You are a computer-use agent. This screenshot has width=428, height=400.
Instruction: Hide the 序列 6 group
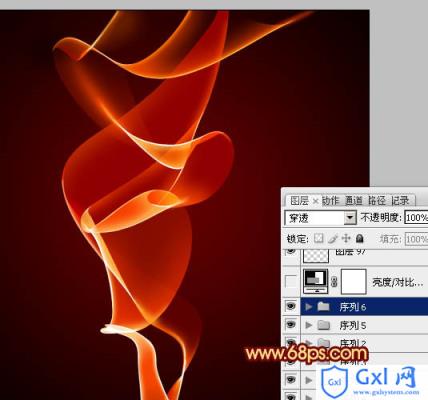pyautogui.click(x=291, y=306)
